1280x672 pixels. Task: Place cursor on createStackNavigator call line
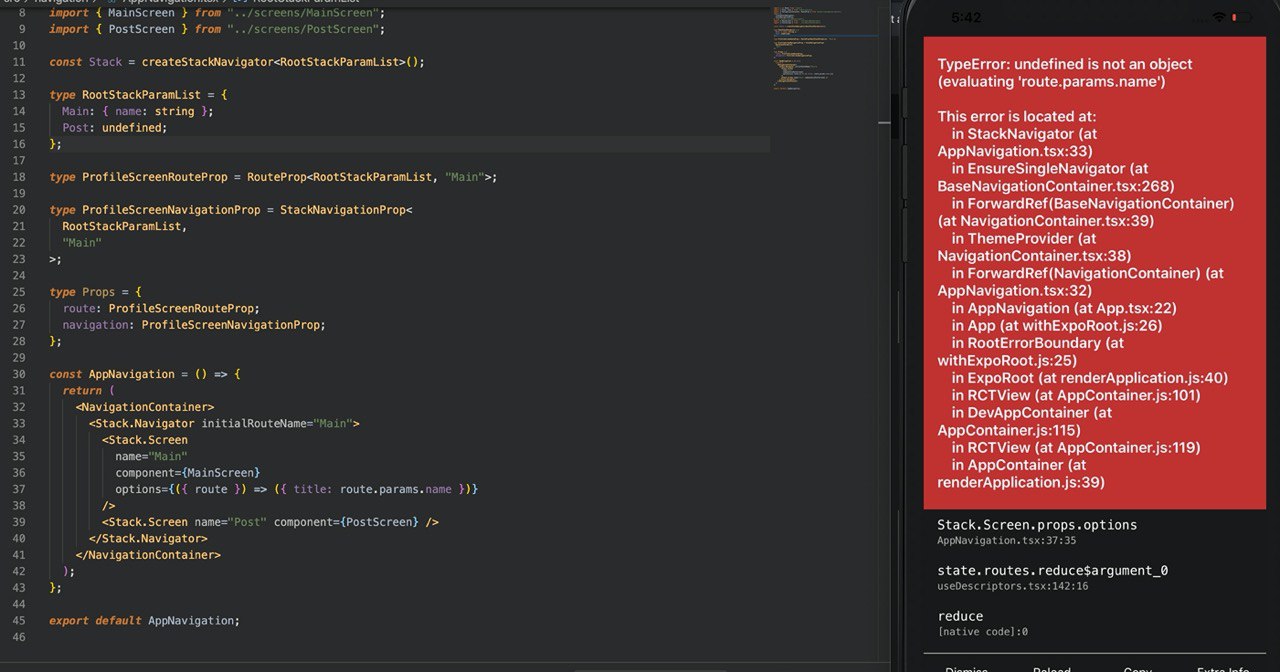coord(237,62)
